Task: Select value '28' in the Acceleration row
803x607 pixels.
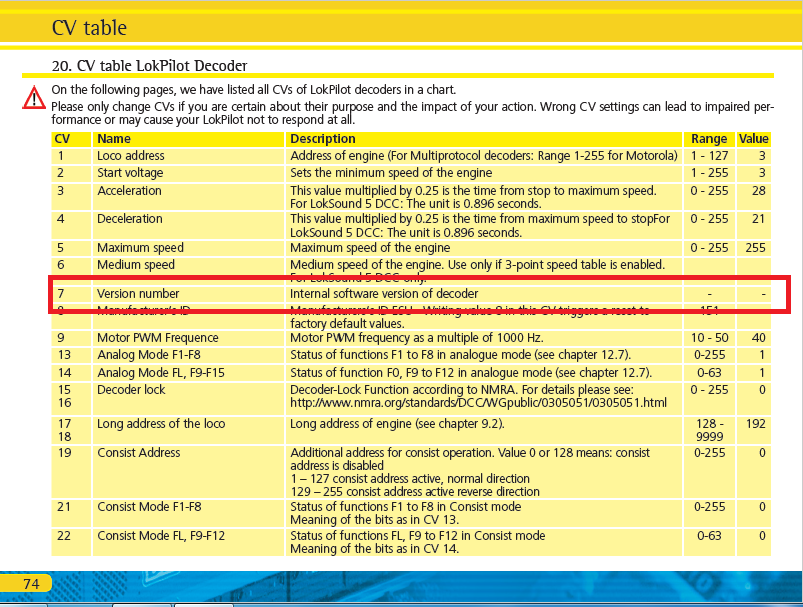Action: (x=758, y=191)
